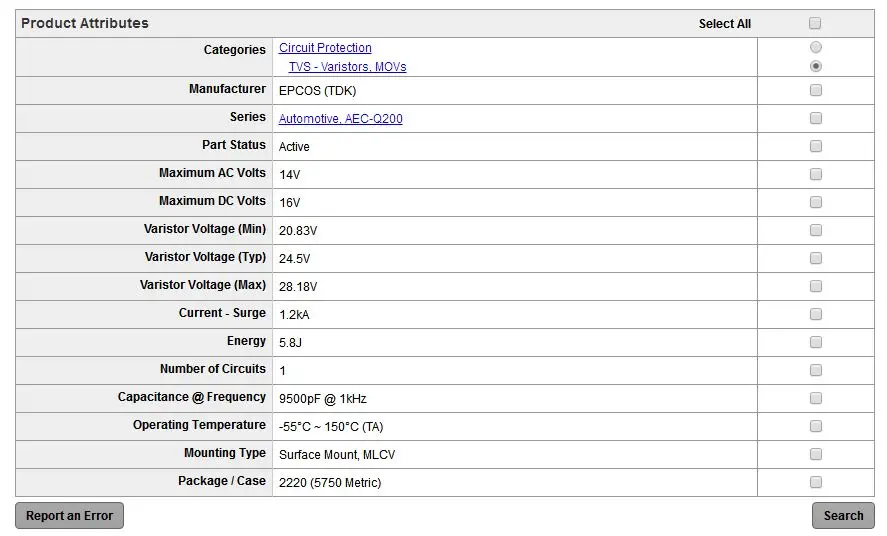Click the Varistor Voltage (Min) label
This screenshot has height=536, width=887.
[x=205, y=228]
